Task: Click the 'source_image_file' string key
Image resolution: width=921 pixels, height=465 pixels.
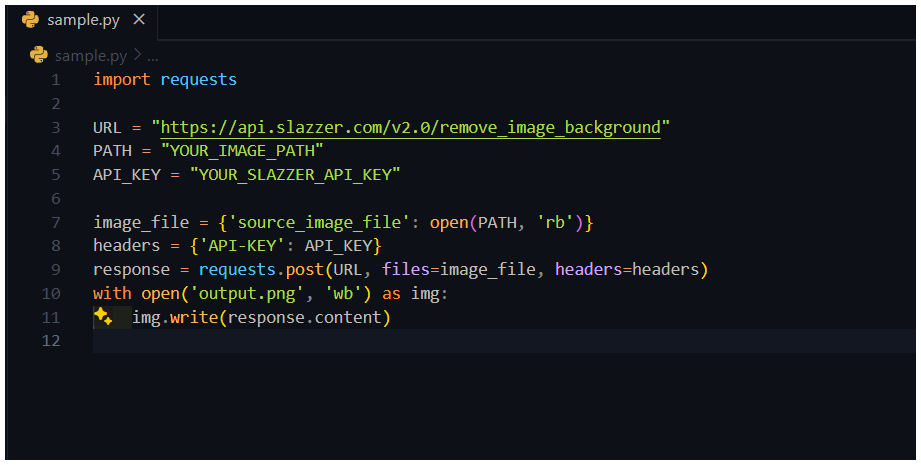Action: pyautogui.click(x=319, y=223)
